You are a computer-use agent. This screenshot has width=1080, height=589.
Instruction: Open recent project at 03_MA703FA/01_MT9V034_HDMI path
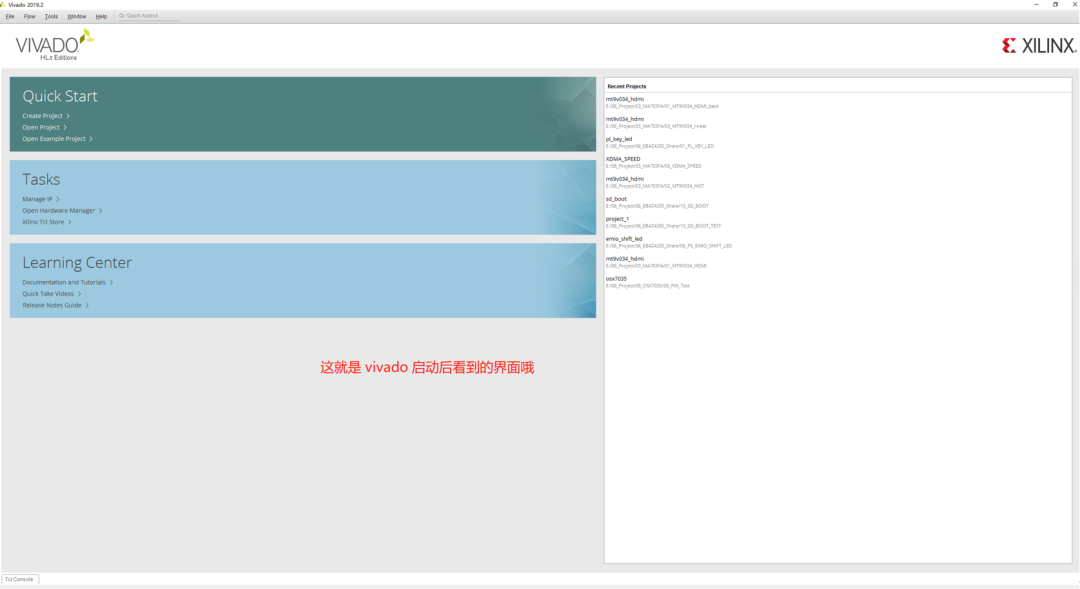click(656, 262)
